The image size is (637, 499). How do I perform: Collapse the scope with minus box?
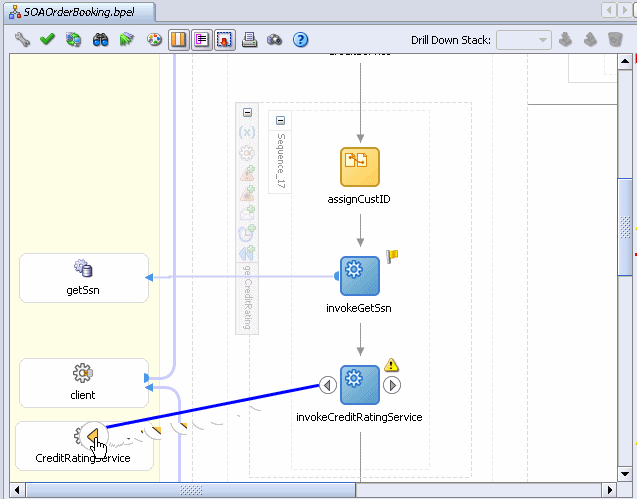[x=247, y=113]
